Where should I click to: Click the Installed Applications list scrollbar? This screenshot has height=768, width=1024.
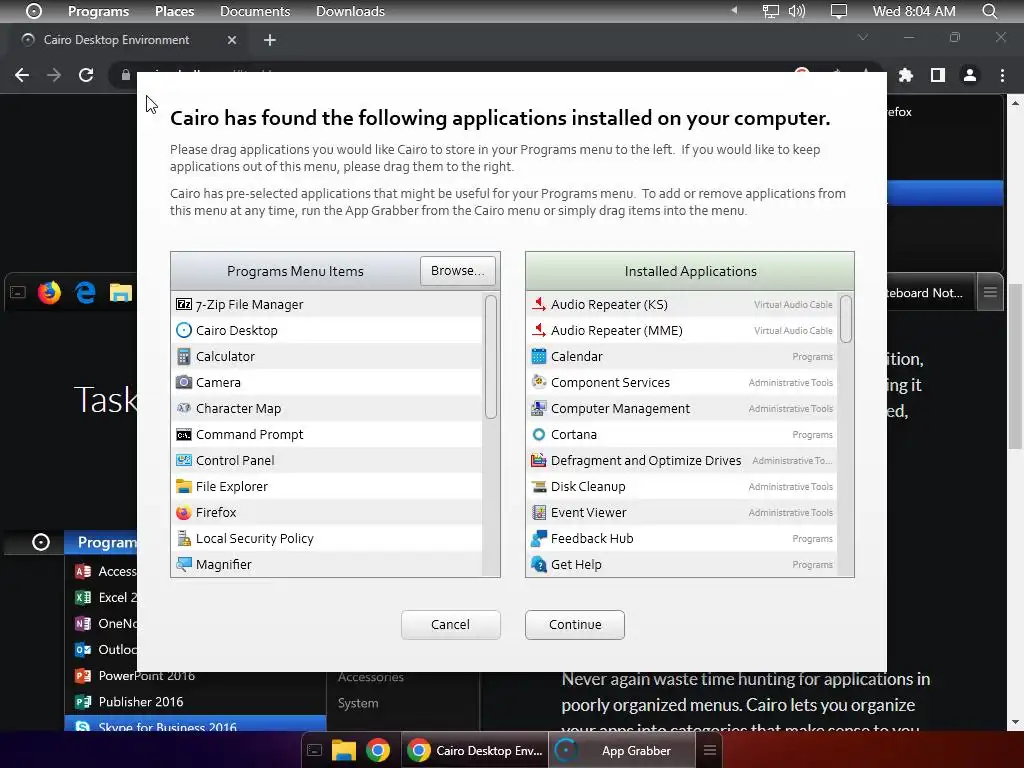[846, 319]
